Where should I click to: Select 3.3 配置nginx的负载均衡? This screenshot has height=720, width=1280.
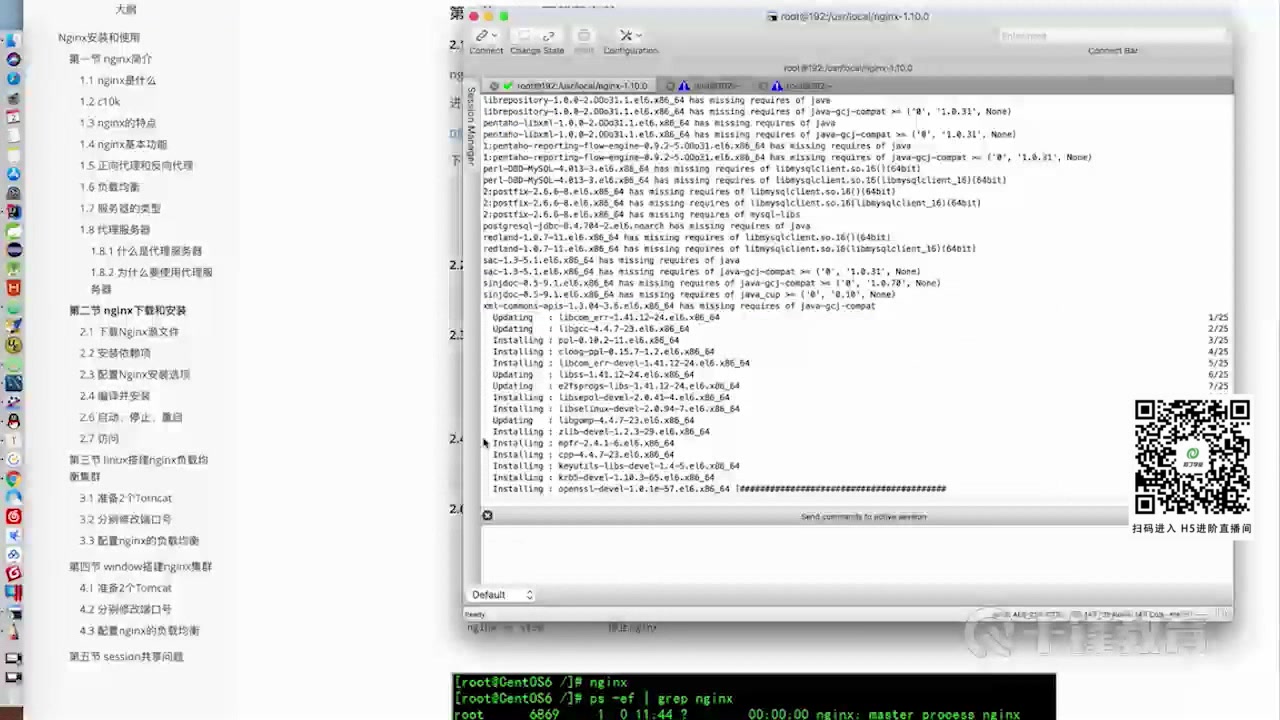coord(139,541)
